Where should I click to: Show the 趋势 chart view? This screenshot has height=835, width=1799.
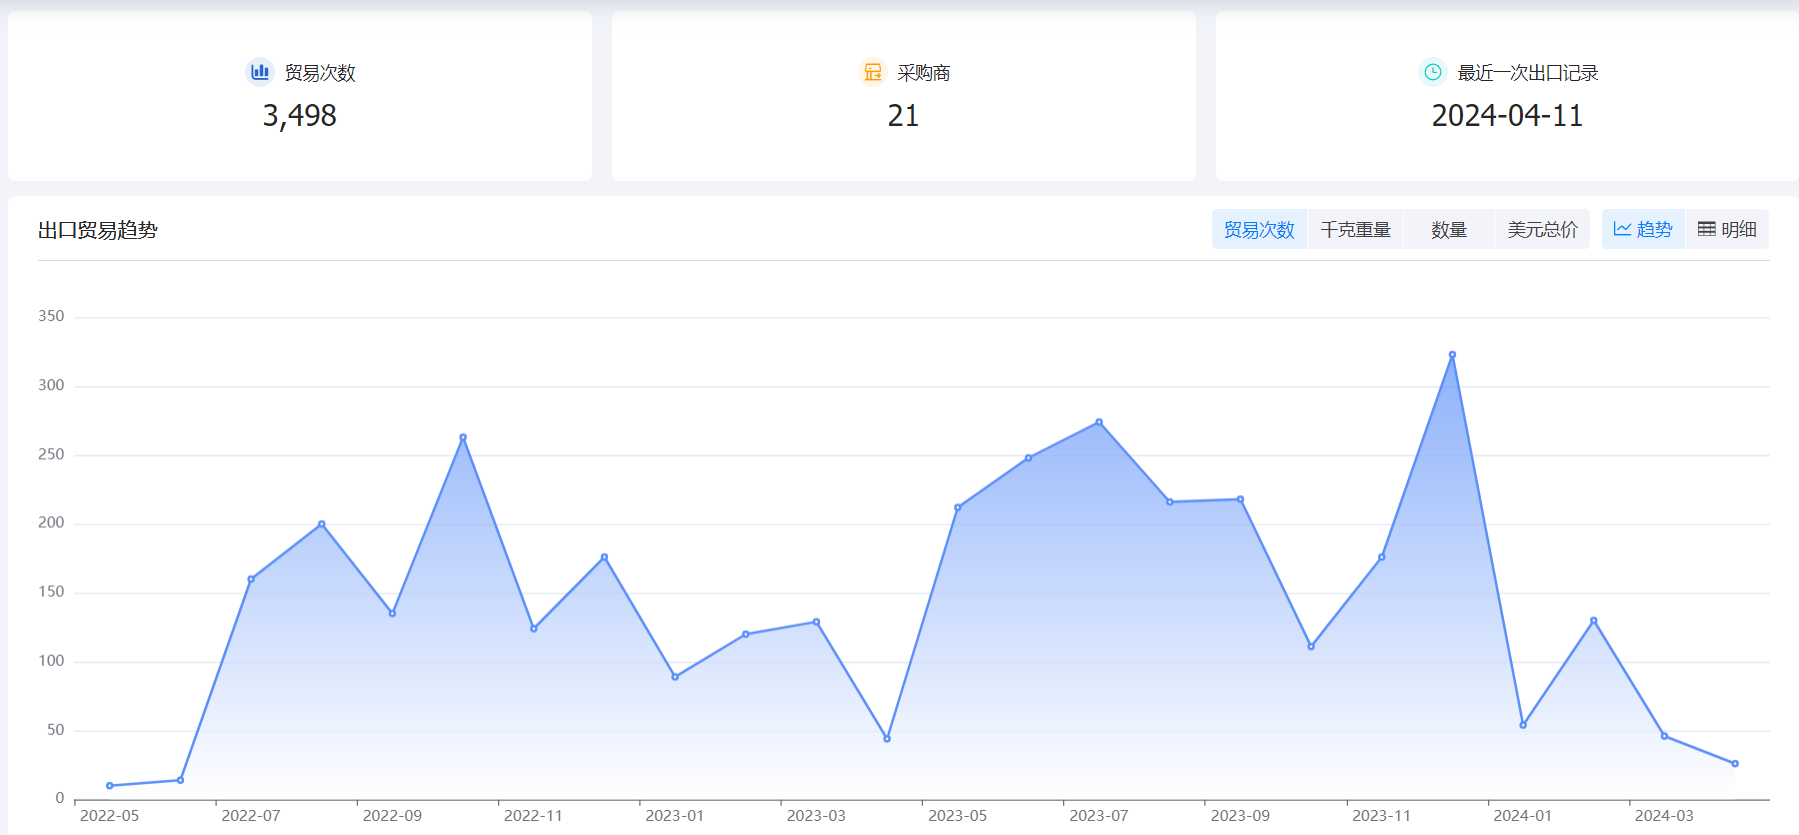[x=1643, y=230]
